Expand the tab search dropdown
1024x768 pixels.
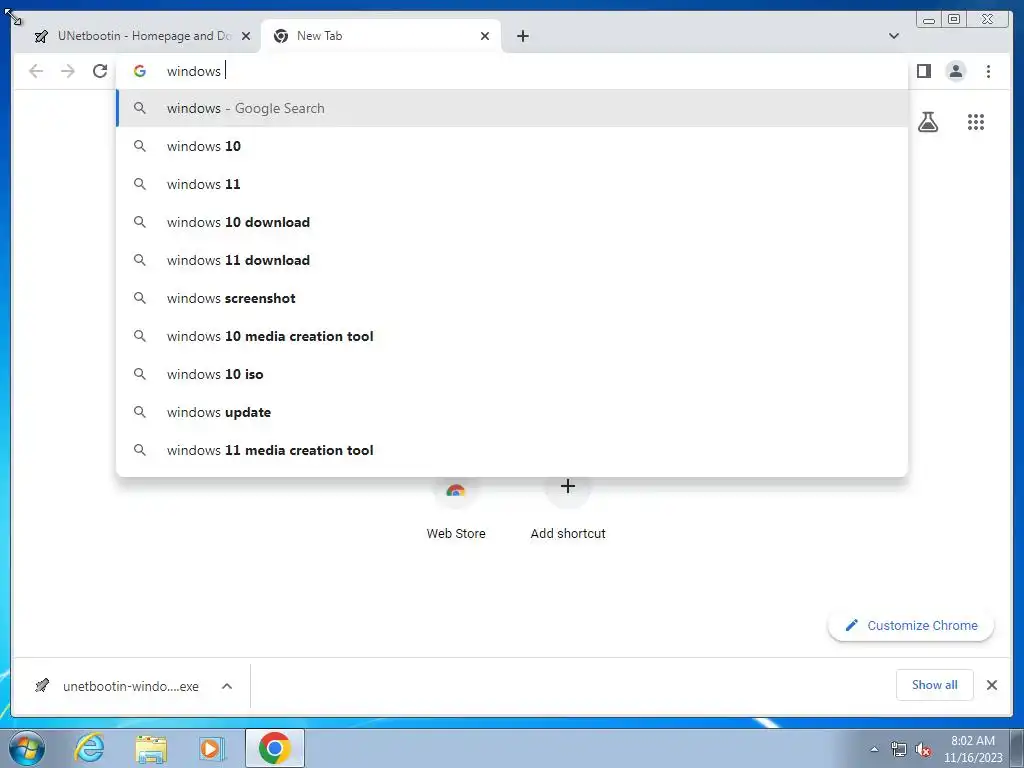[x=894, y=36]
